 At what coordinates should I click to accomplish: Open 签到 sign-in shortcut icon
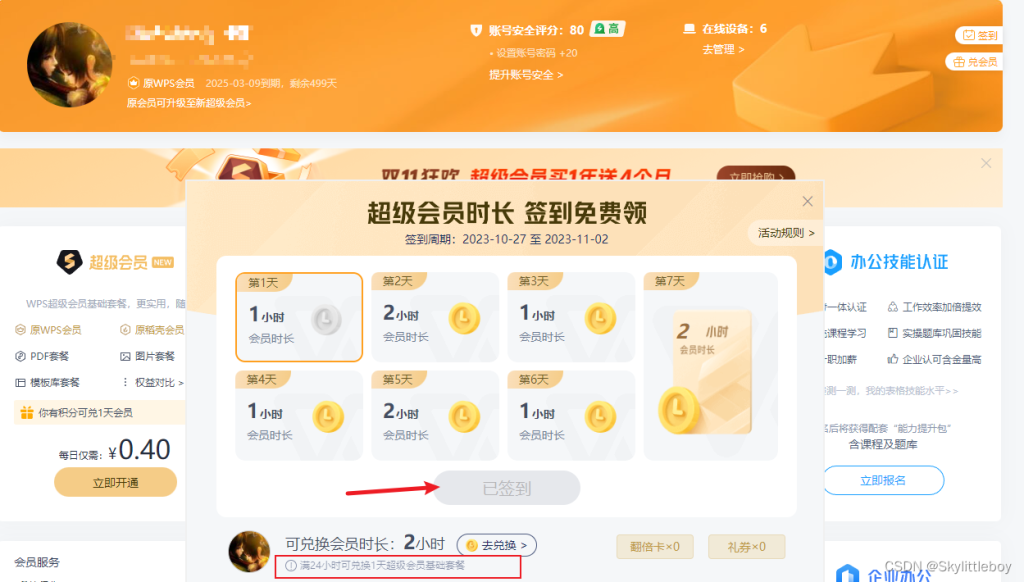coord(979,35)
